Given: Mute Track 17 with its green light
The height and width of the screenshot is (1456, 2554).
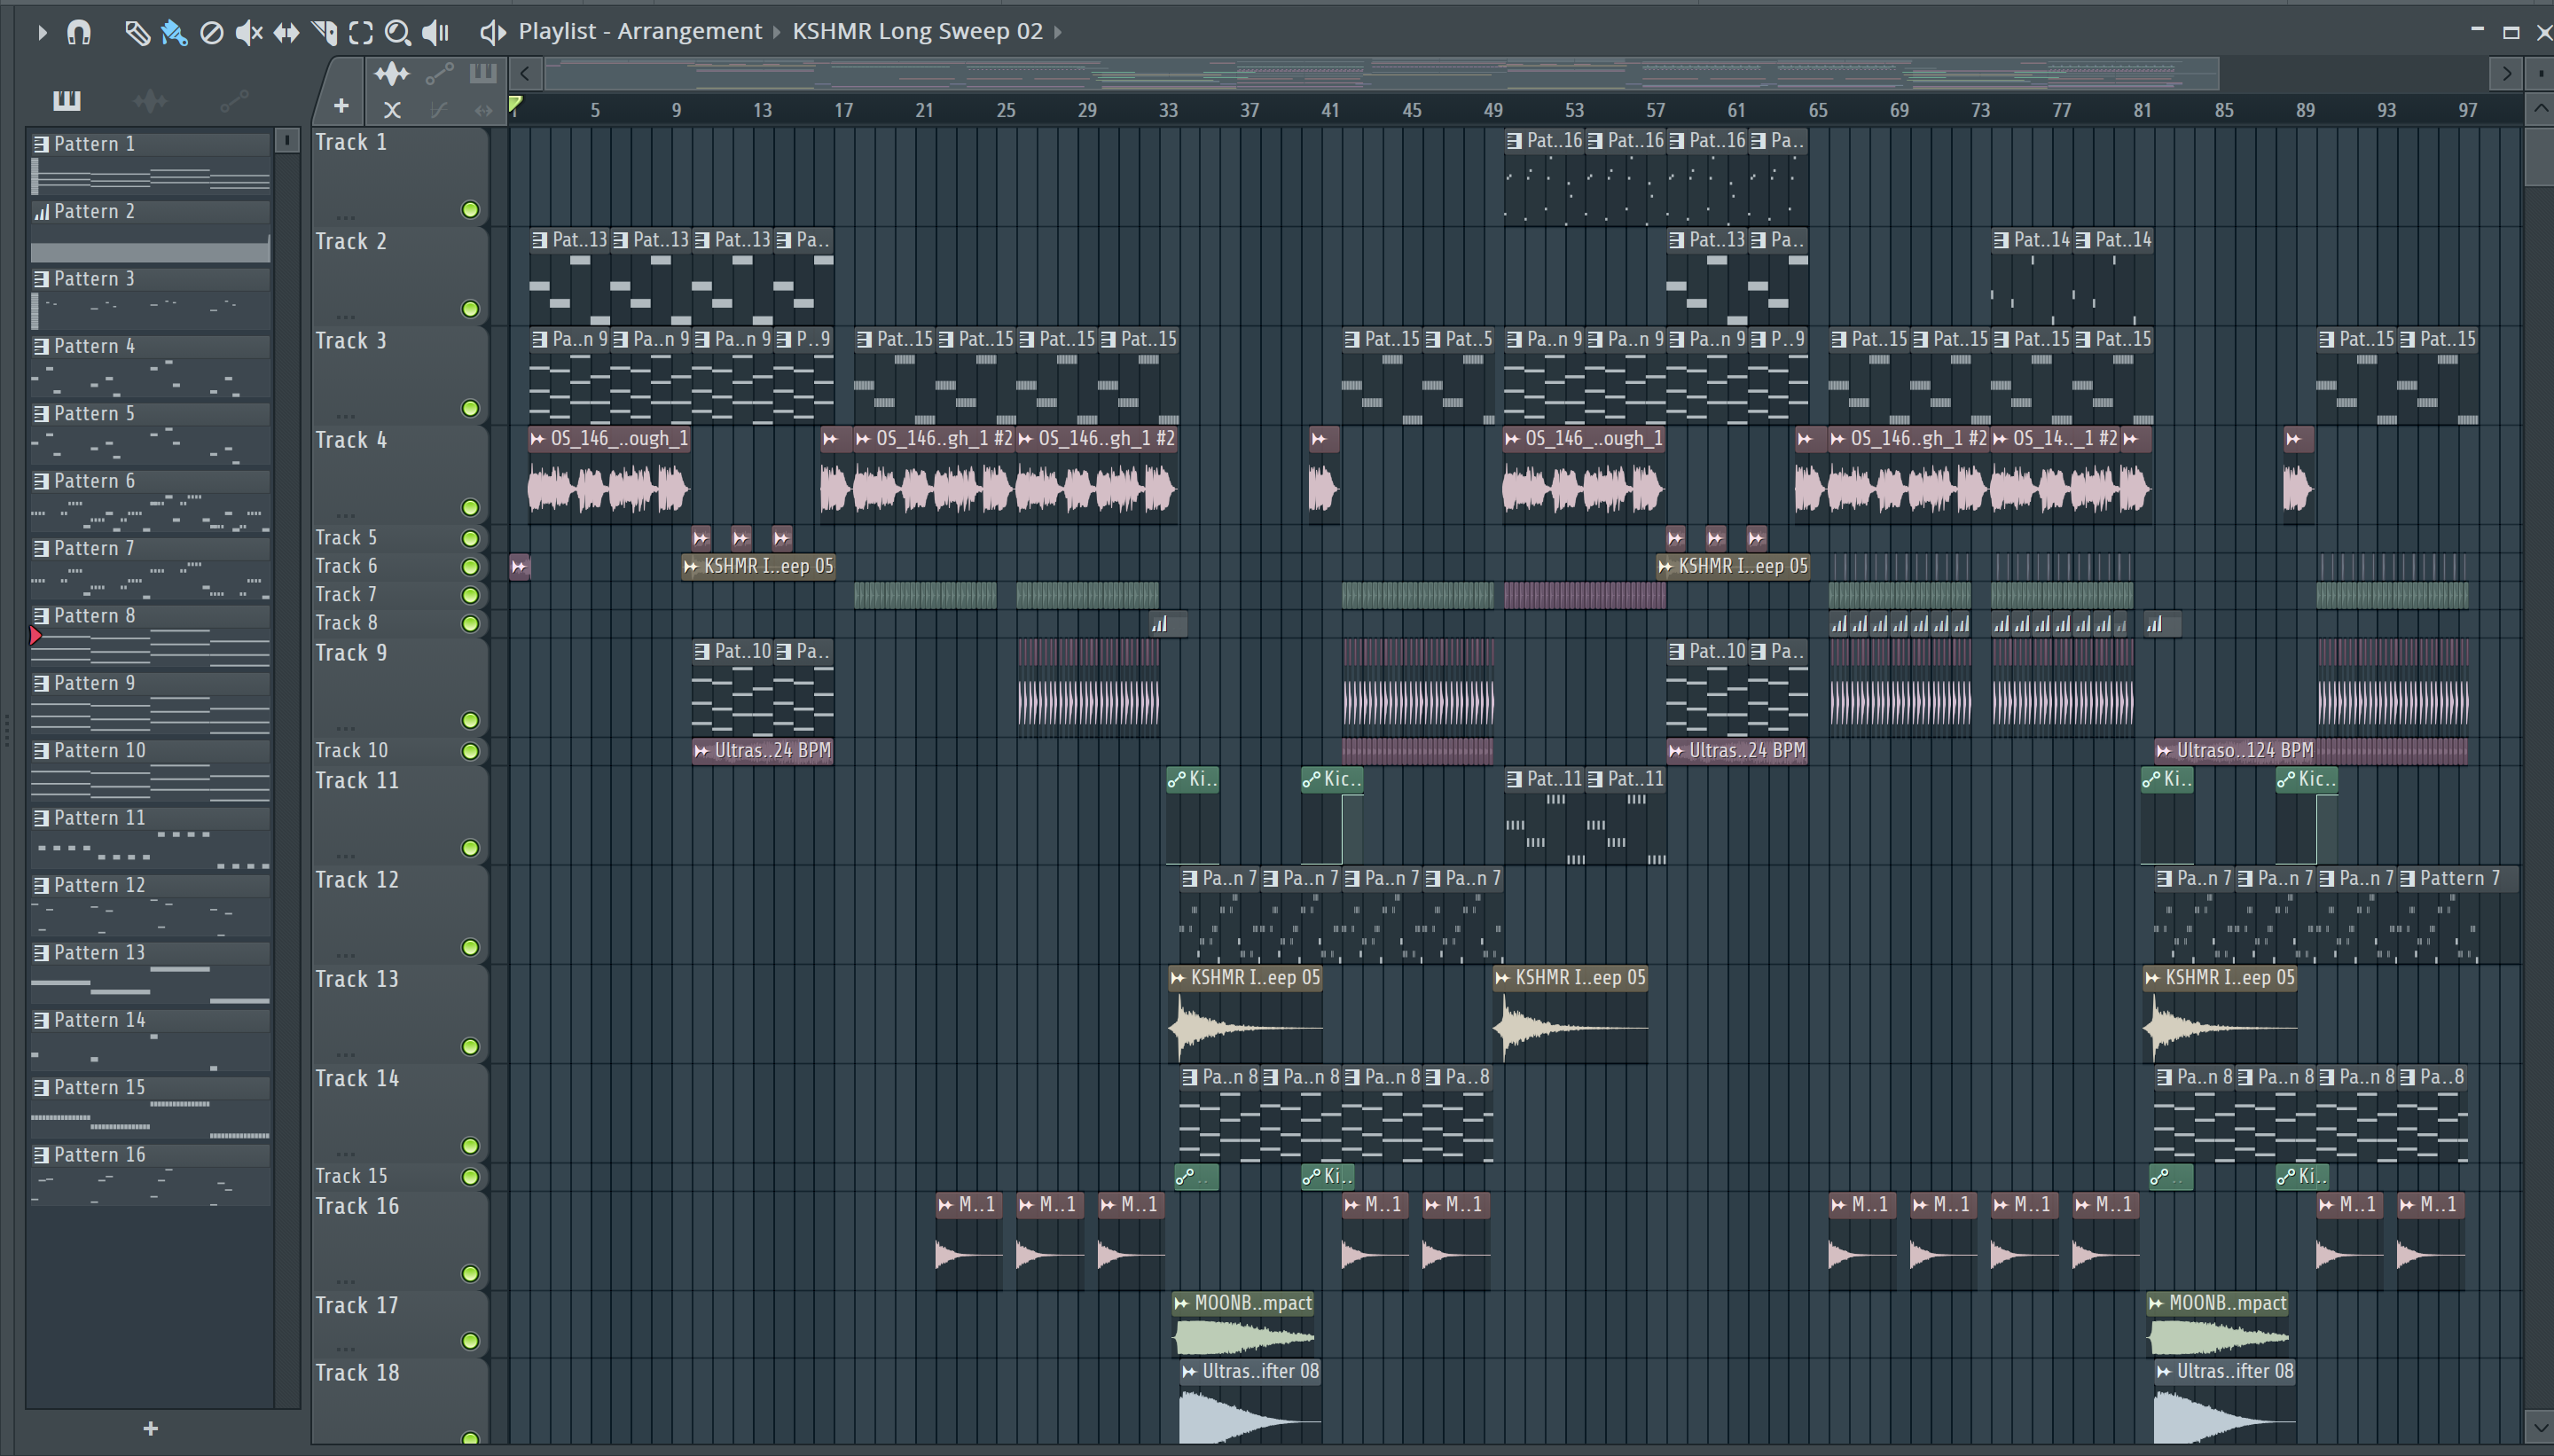Looking at the screenshot, I should tap(470, 1341).
